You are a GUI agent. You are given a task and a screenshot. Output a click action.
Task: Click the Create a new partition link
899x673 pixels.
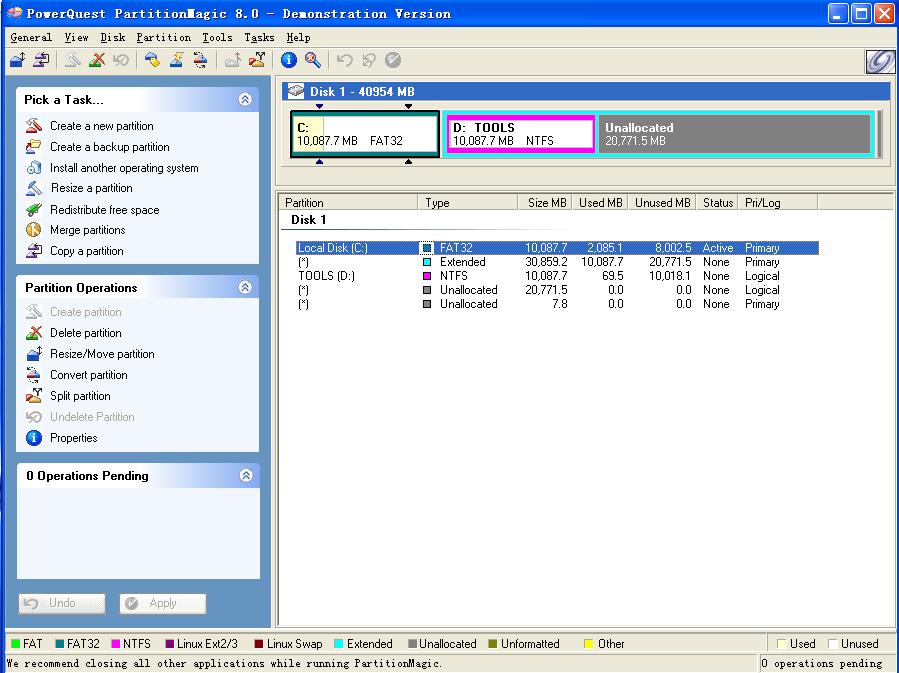click(101, 126)
